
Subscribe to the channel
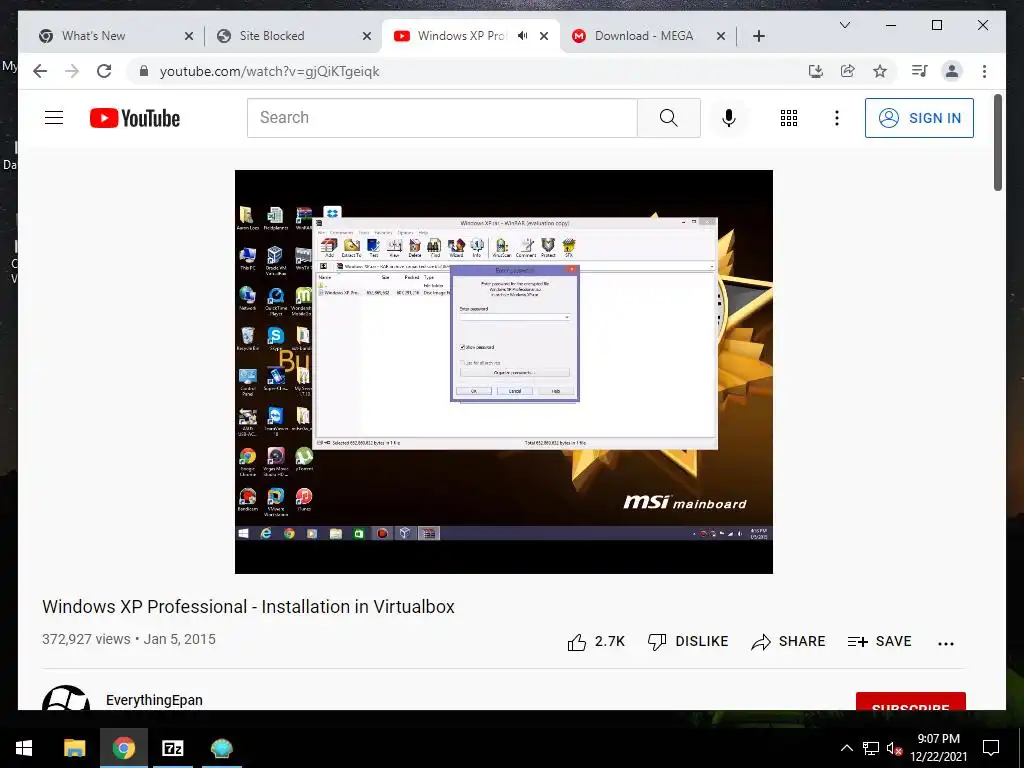(910, 701)
